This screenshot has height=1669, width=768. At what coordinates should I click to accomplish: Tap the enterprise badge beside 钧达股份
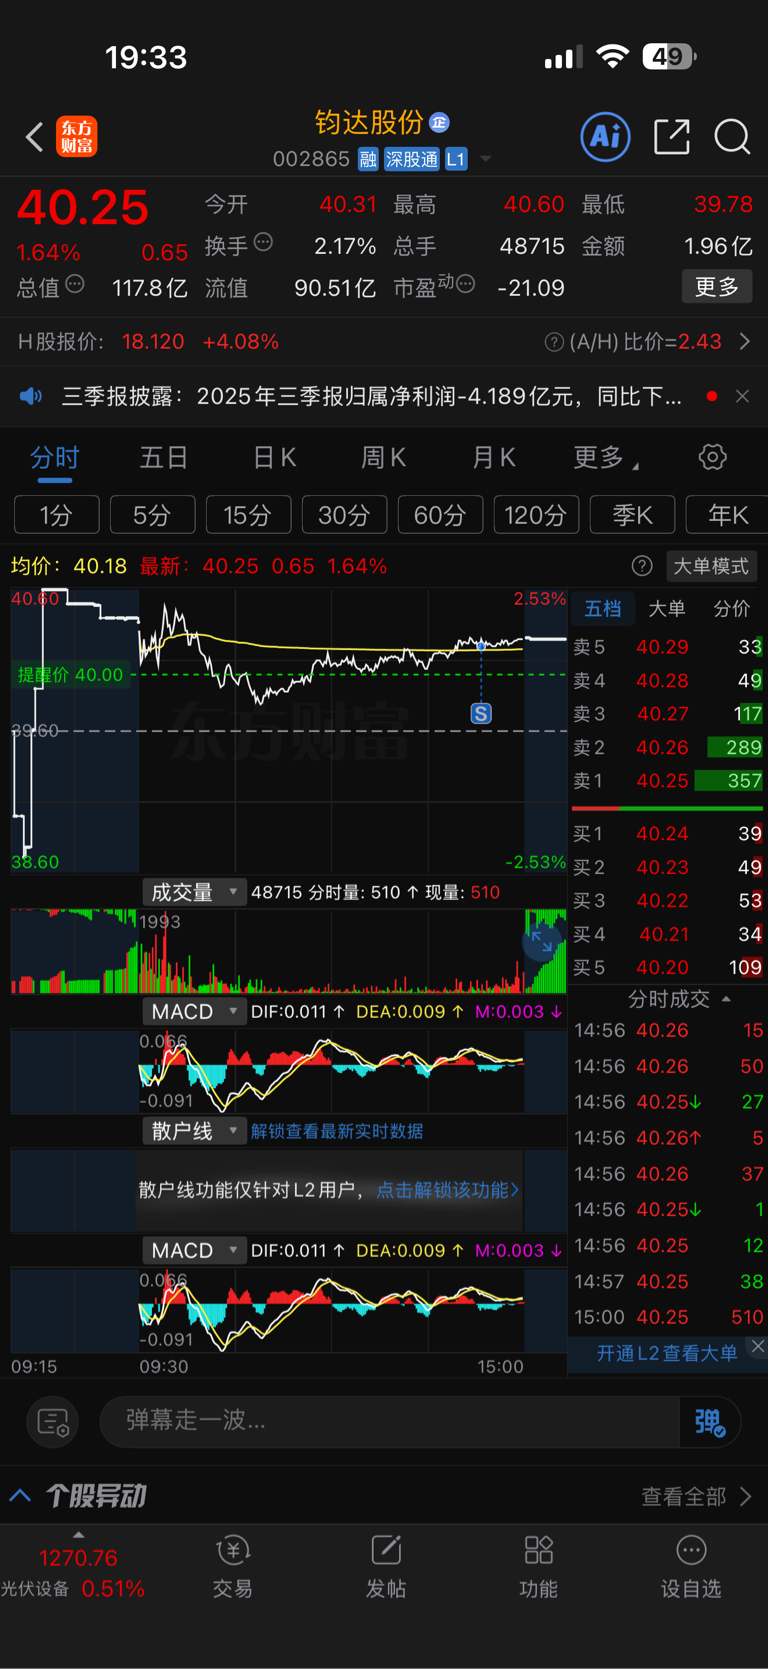[x=439, y=122]
